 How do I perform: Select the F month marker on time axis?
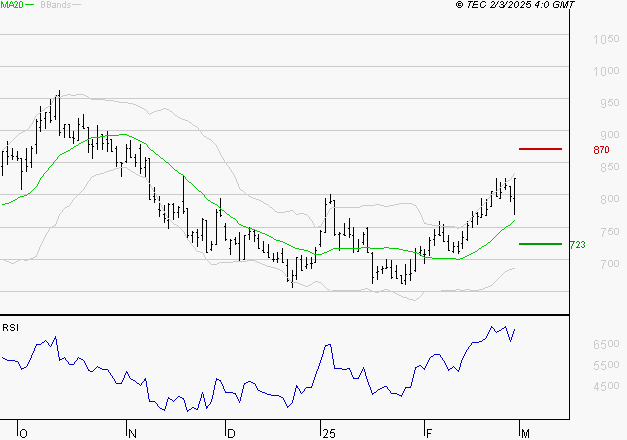(429, 434)
